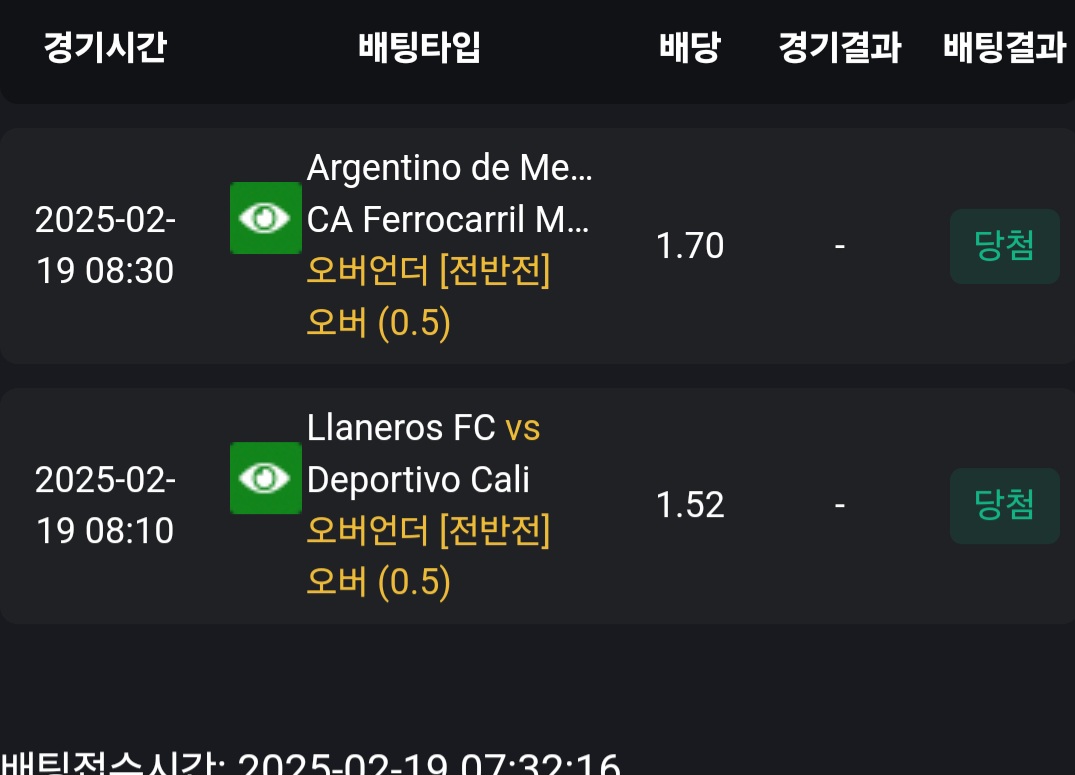1075x775 pixels.
Task: Open the Argentino de Me… team name
Action: click(449, 167)
